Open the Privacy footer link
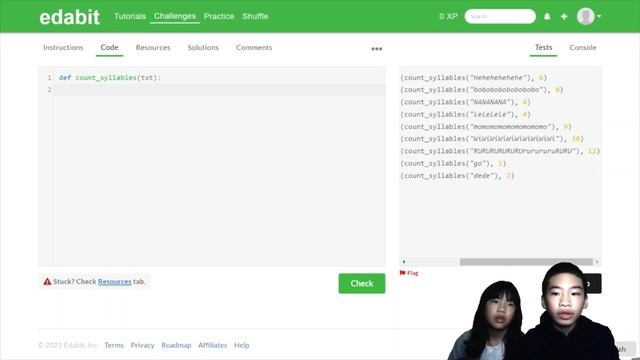 142,345
